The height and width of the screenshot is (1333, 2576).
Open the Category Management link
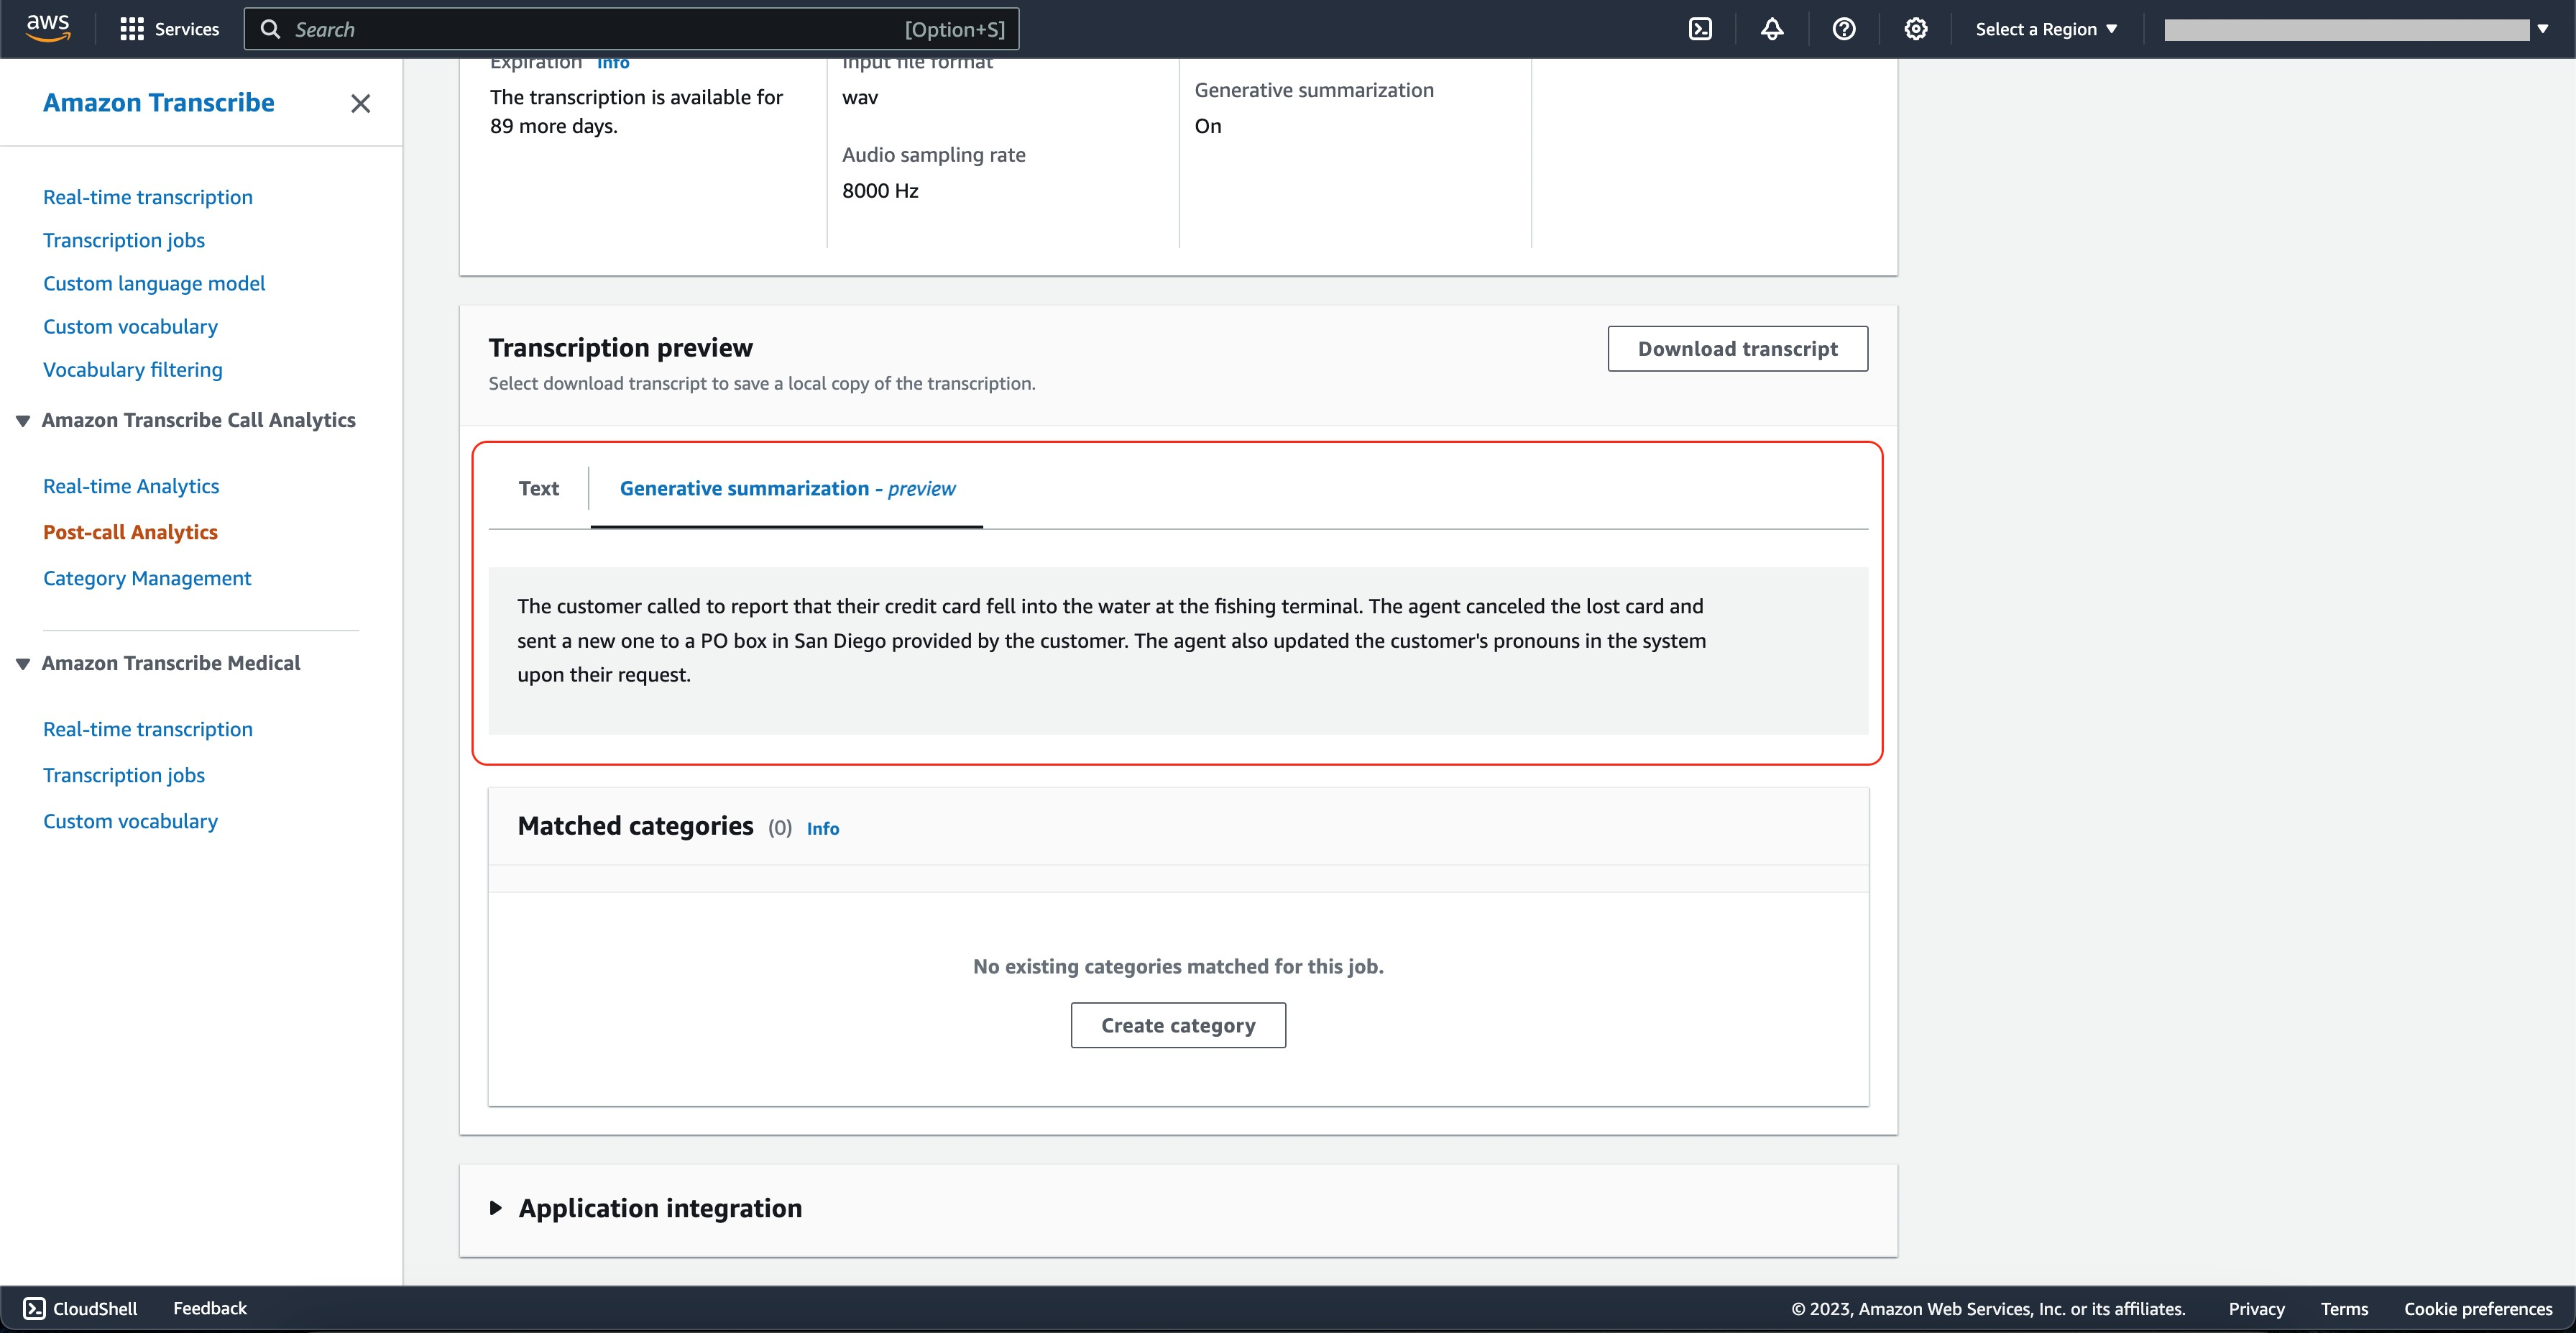pos(147,578)
